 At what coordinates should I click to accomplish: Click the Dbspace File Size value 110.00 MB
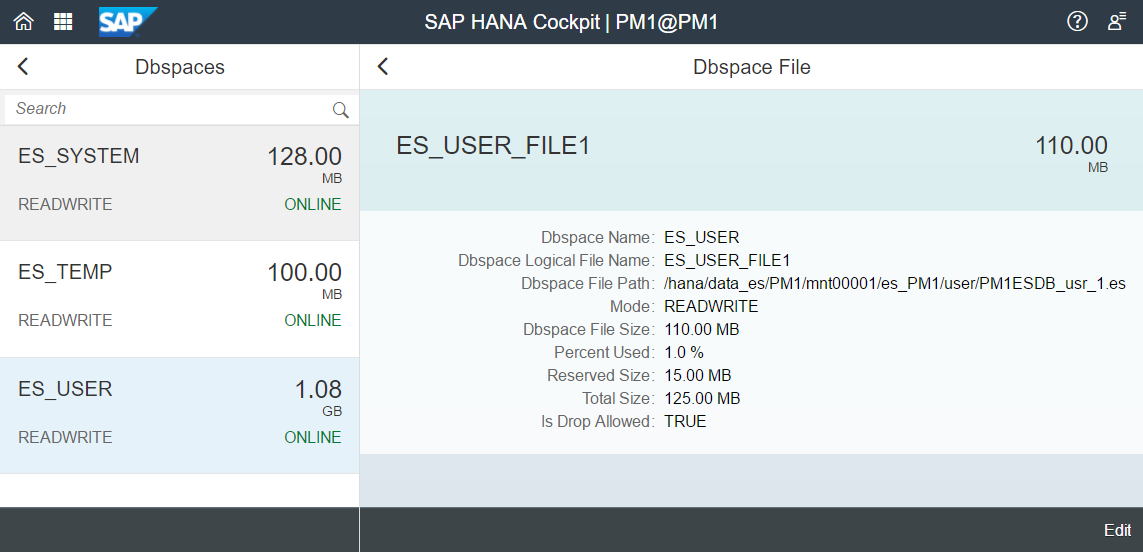pyautogui.click(x=701, y=330)
